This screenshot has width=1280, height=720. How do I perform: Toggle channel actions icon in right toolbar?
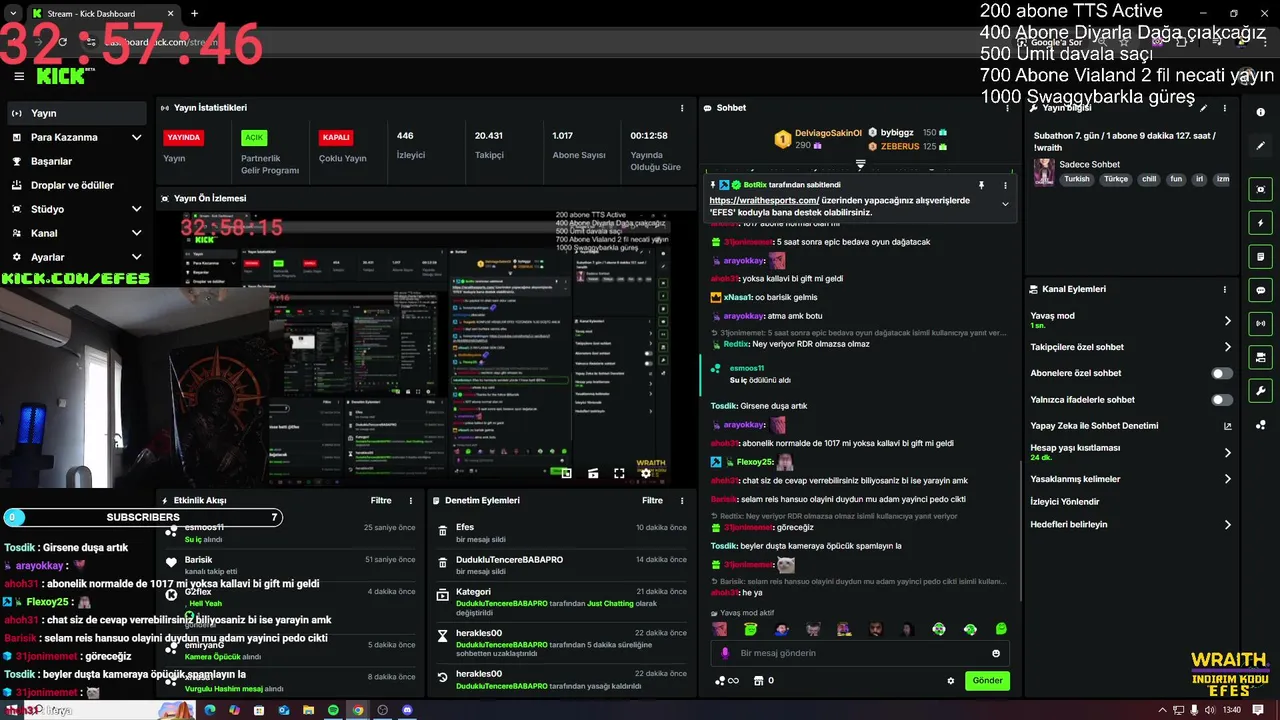click(1261, 357)
